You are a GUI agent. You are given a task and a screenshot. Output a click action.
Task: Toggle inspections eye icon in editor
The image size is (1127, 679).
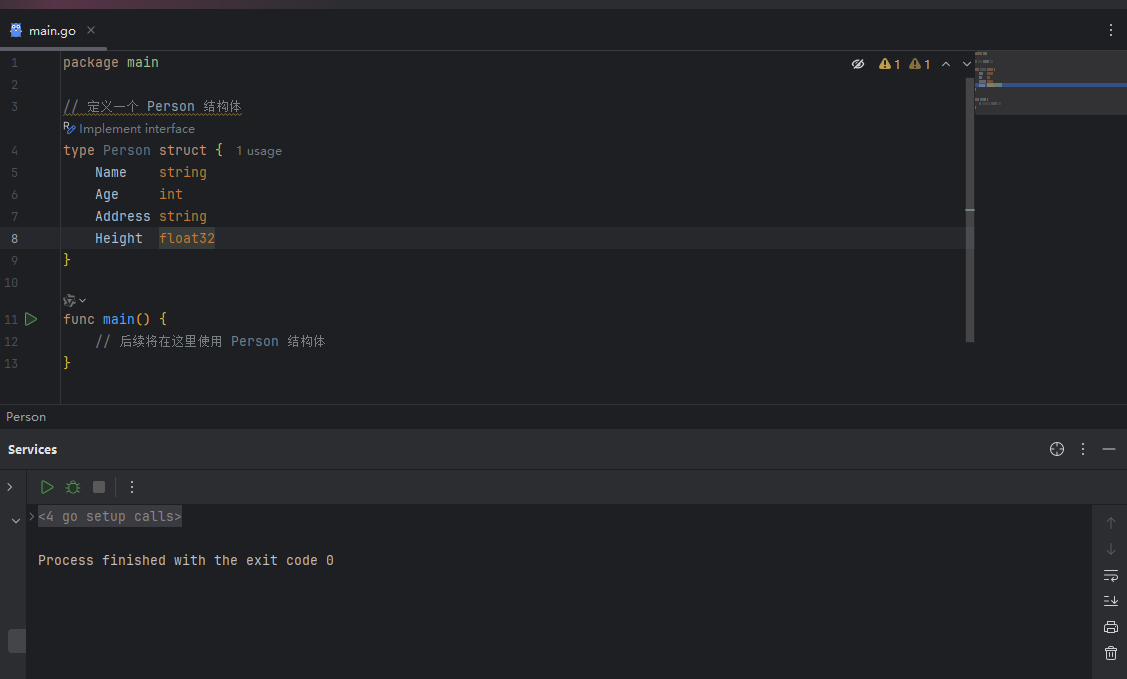tap(857, 64)
